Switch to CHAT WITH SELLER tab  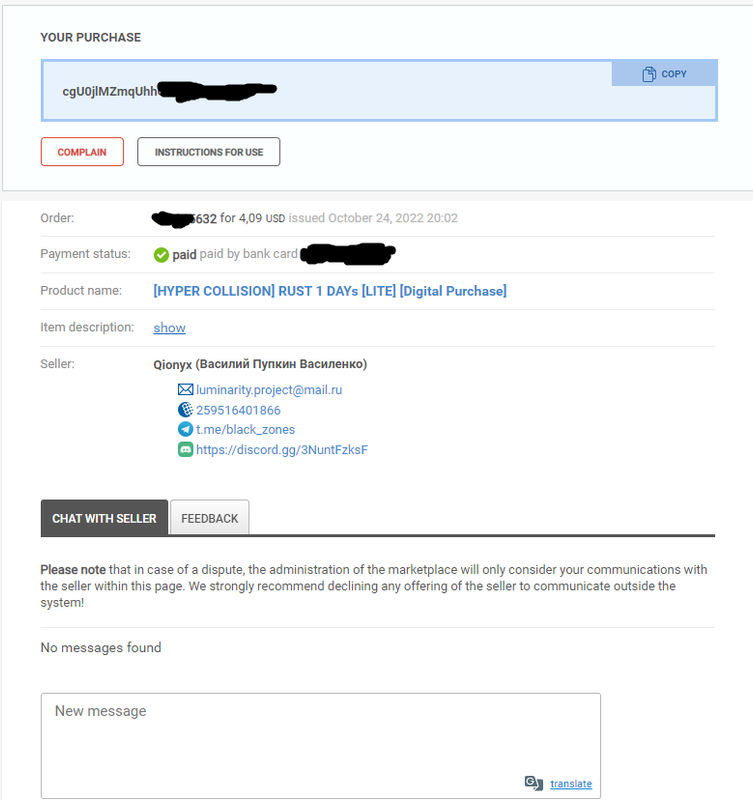click(104, 518)
